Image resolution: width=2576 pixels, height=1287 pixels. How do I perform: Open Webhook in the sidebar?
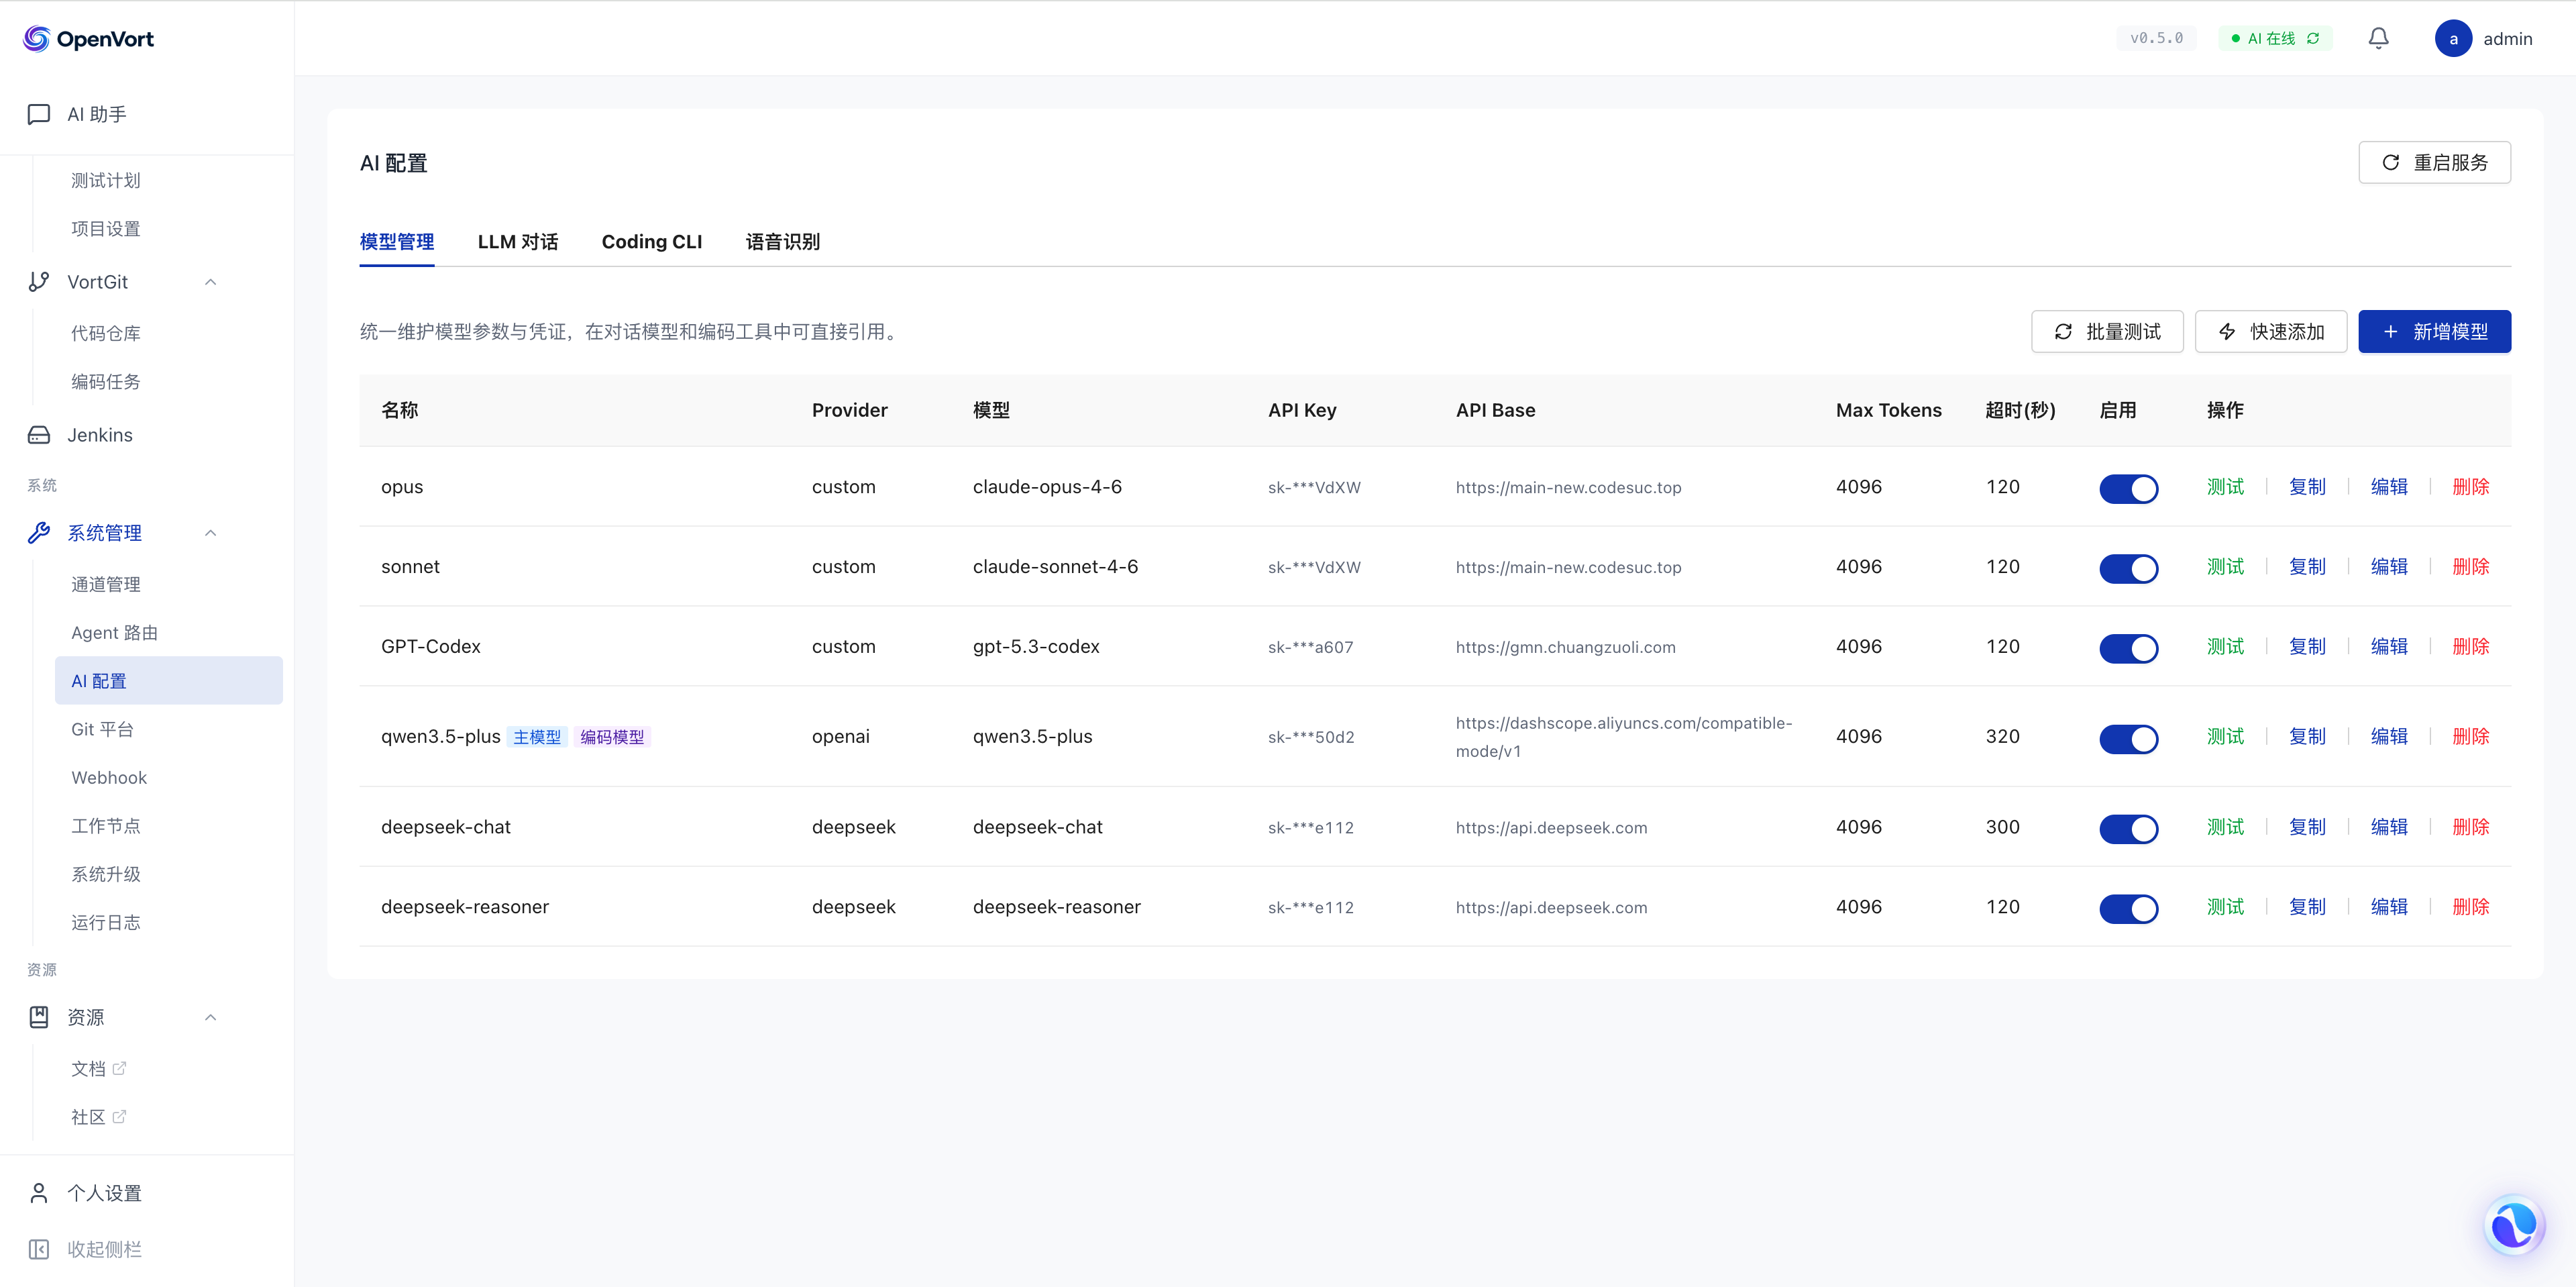169,777
